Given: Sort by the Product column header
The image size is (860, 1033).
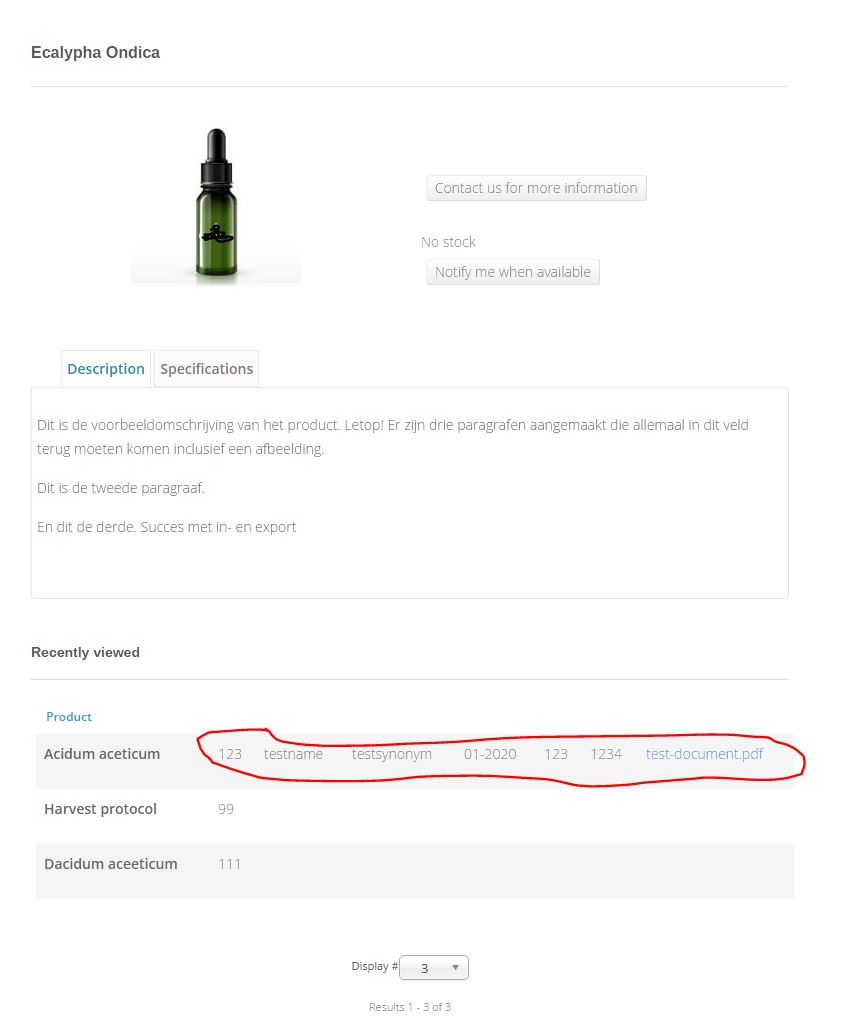Looking at the screenshot, I should 69,717.
